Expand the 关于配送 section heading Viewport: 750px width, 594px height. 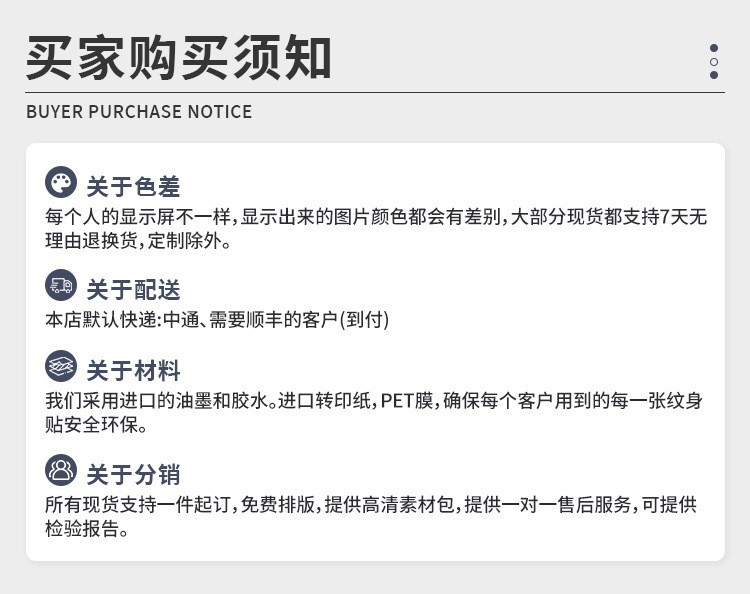click(133, 290)
